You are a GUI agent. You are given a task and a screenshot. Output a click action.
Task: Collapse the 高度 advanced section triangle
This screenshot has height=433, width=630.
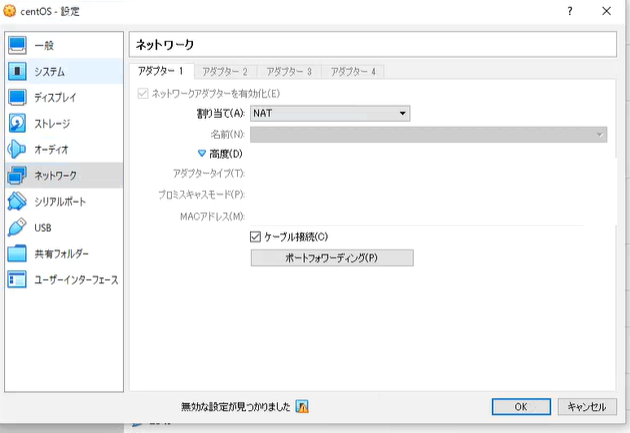click(202, 153)
